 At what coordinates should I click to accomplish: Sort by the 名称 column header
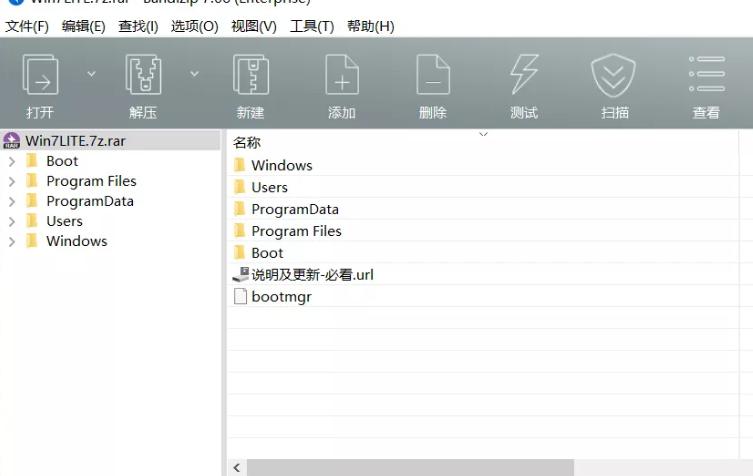click(247, 143)
